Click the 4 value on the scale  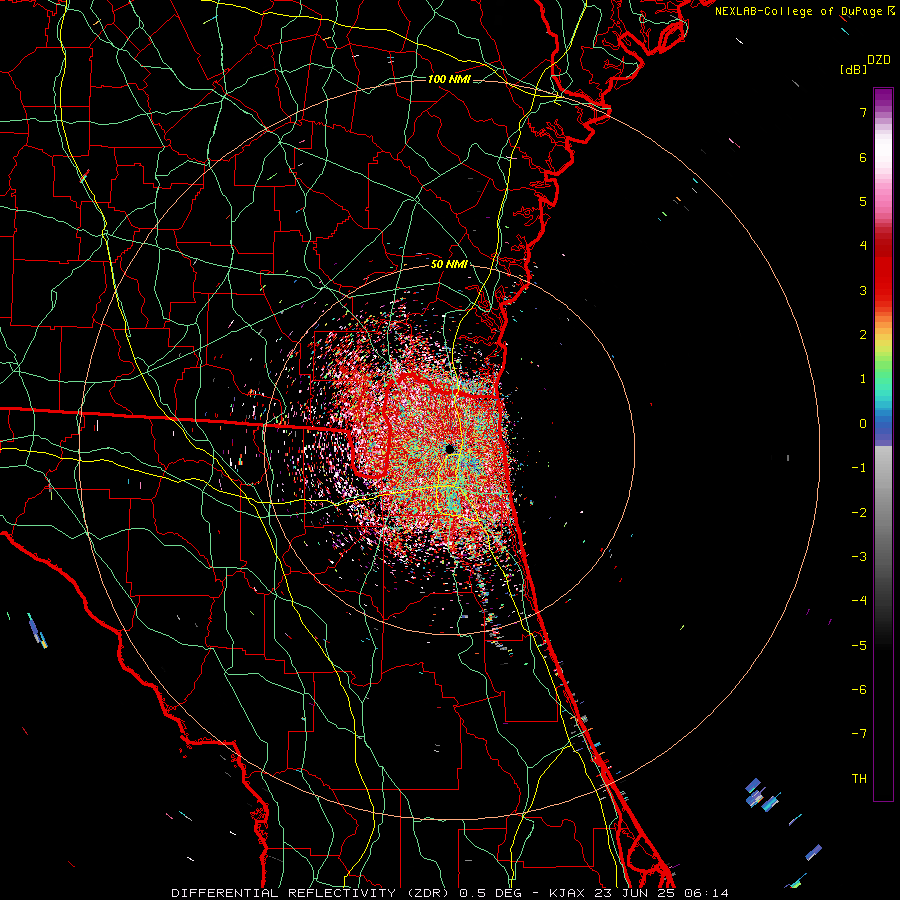click(x=863, y=246)
